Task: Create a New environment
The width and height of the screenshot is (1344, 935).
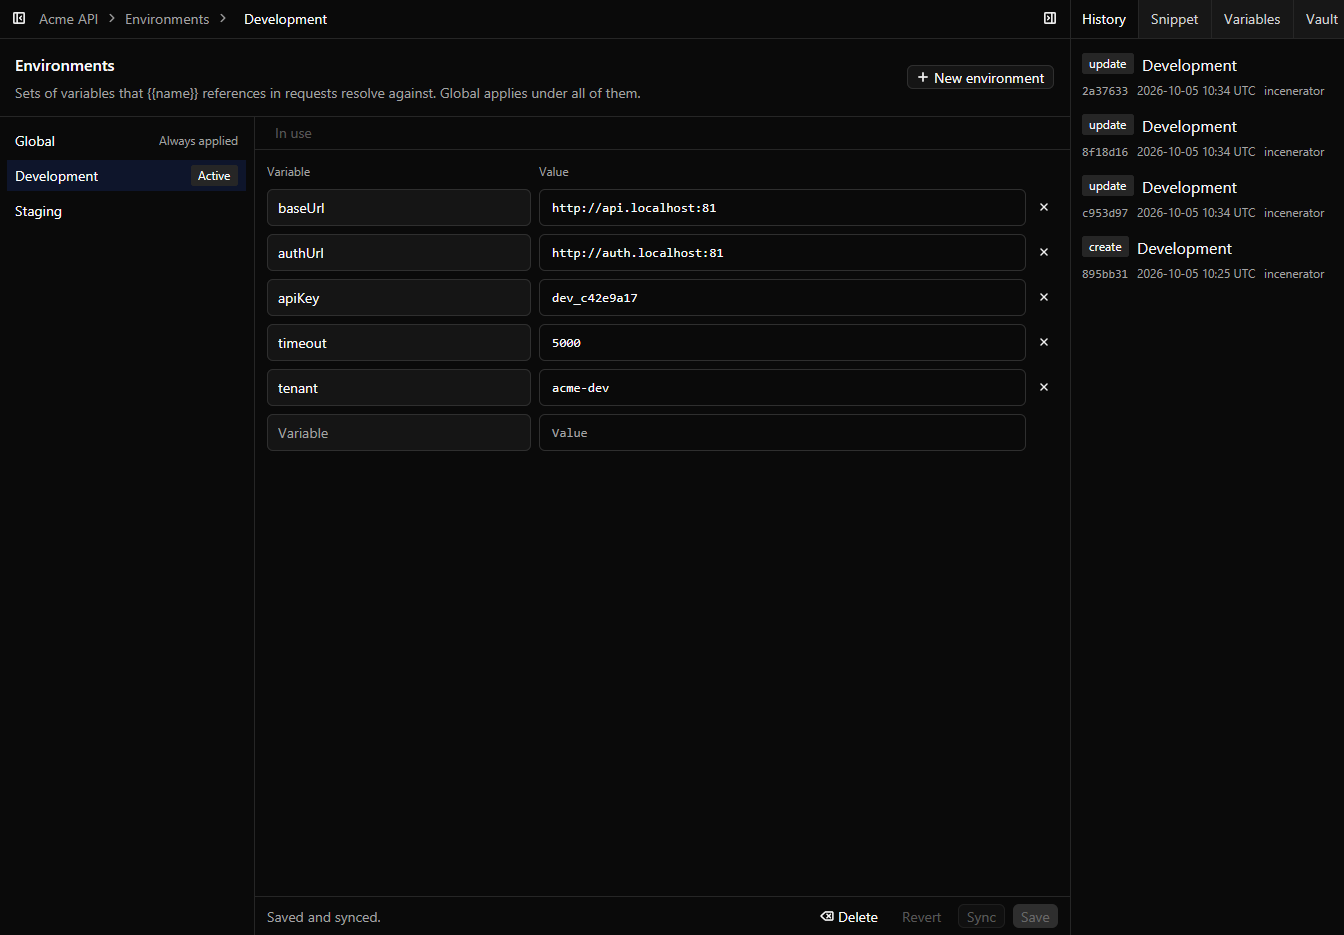Action: (980, 77)
